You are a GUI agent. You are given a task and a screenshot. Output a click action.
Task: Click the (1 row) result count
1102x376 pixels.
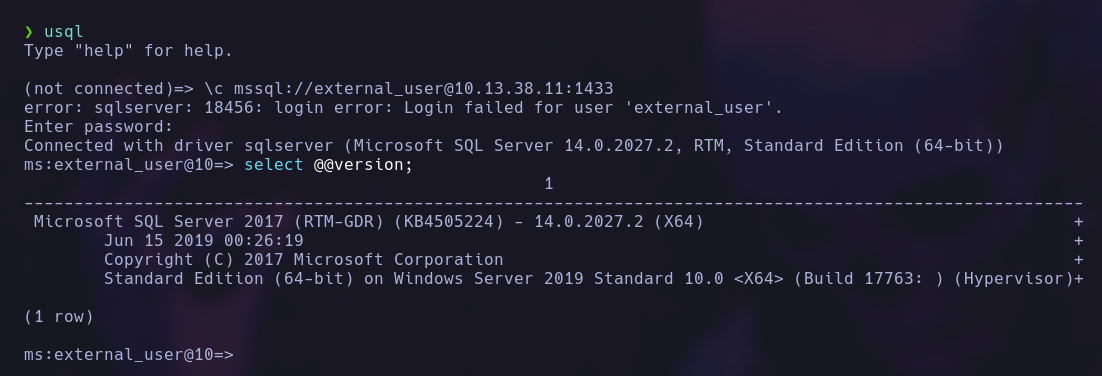59,316
